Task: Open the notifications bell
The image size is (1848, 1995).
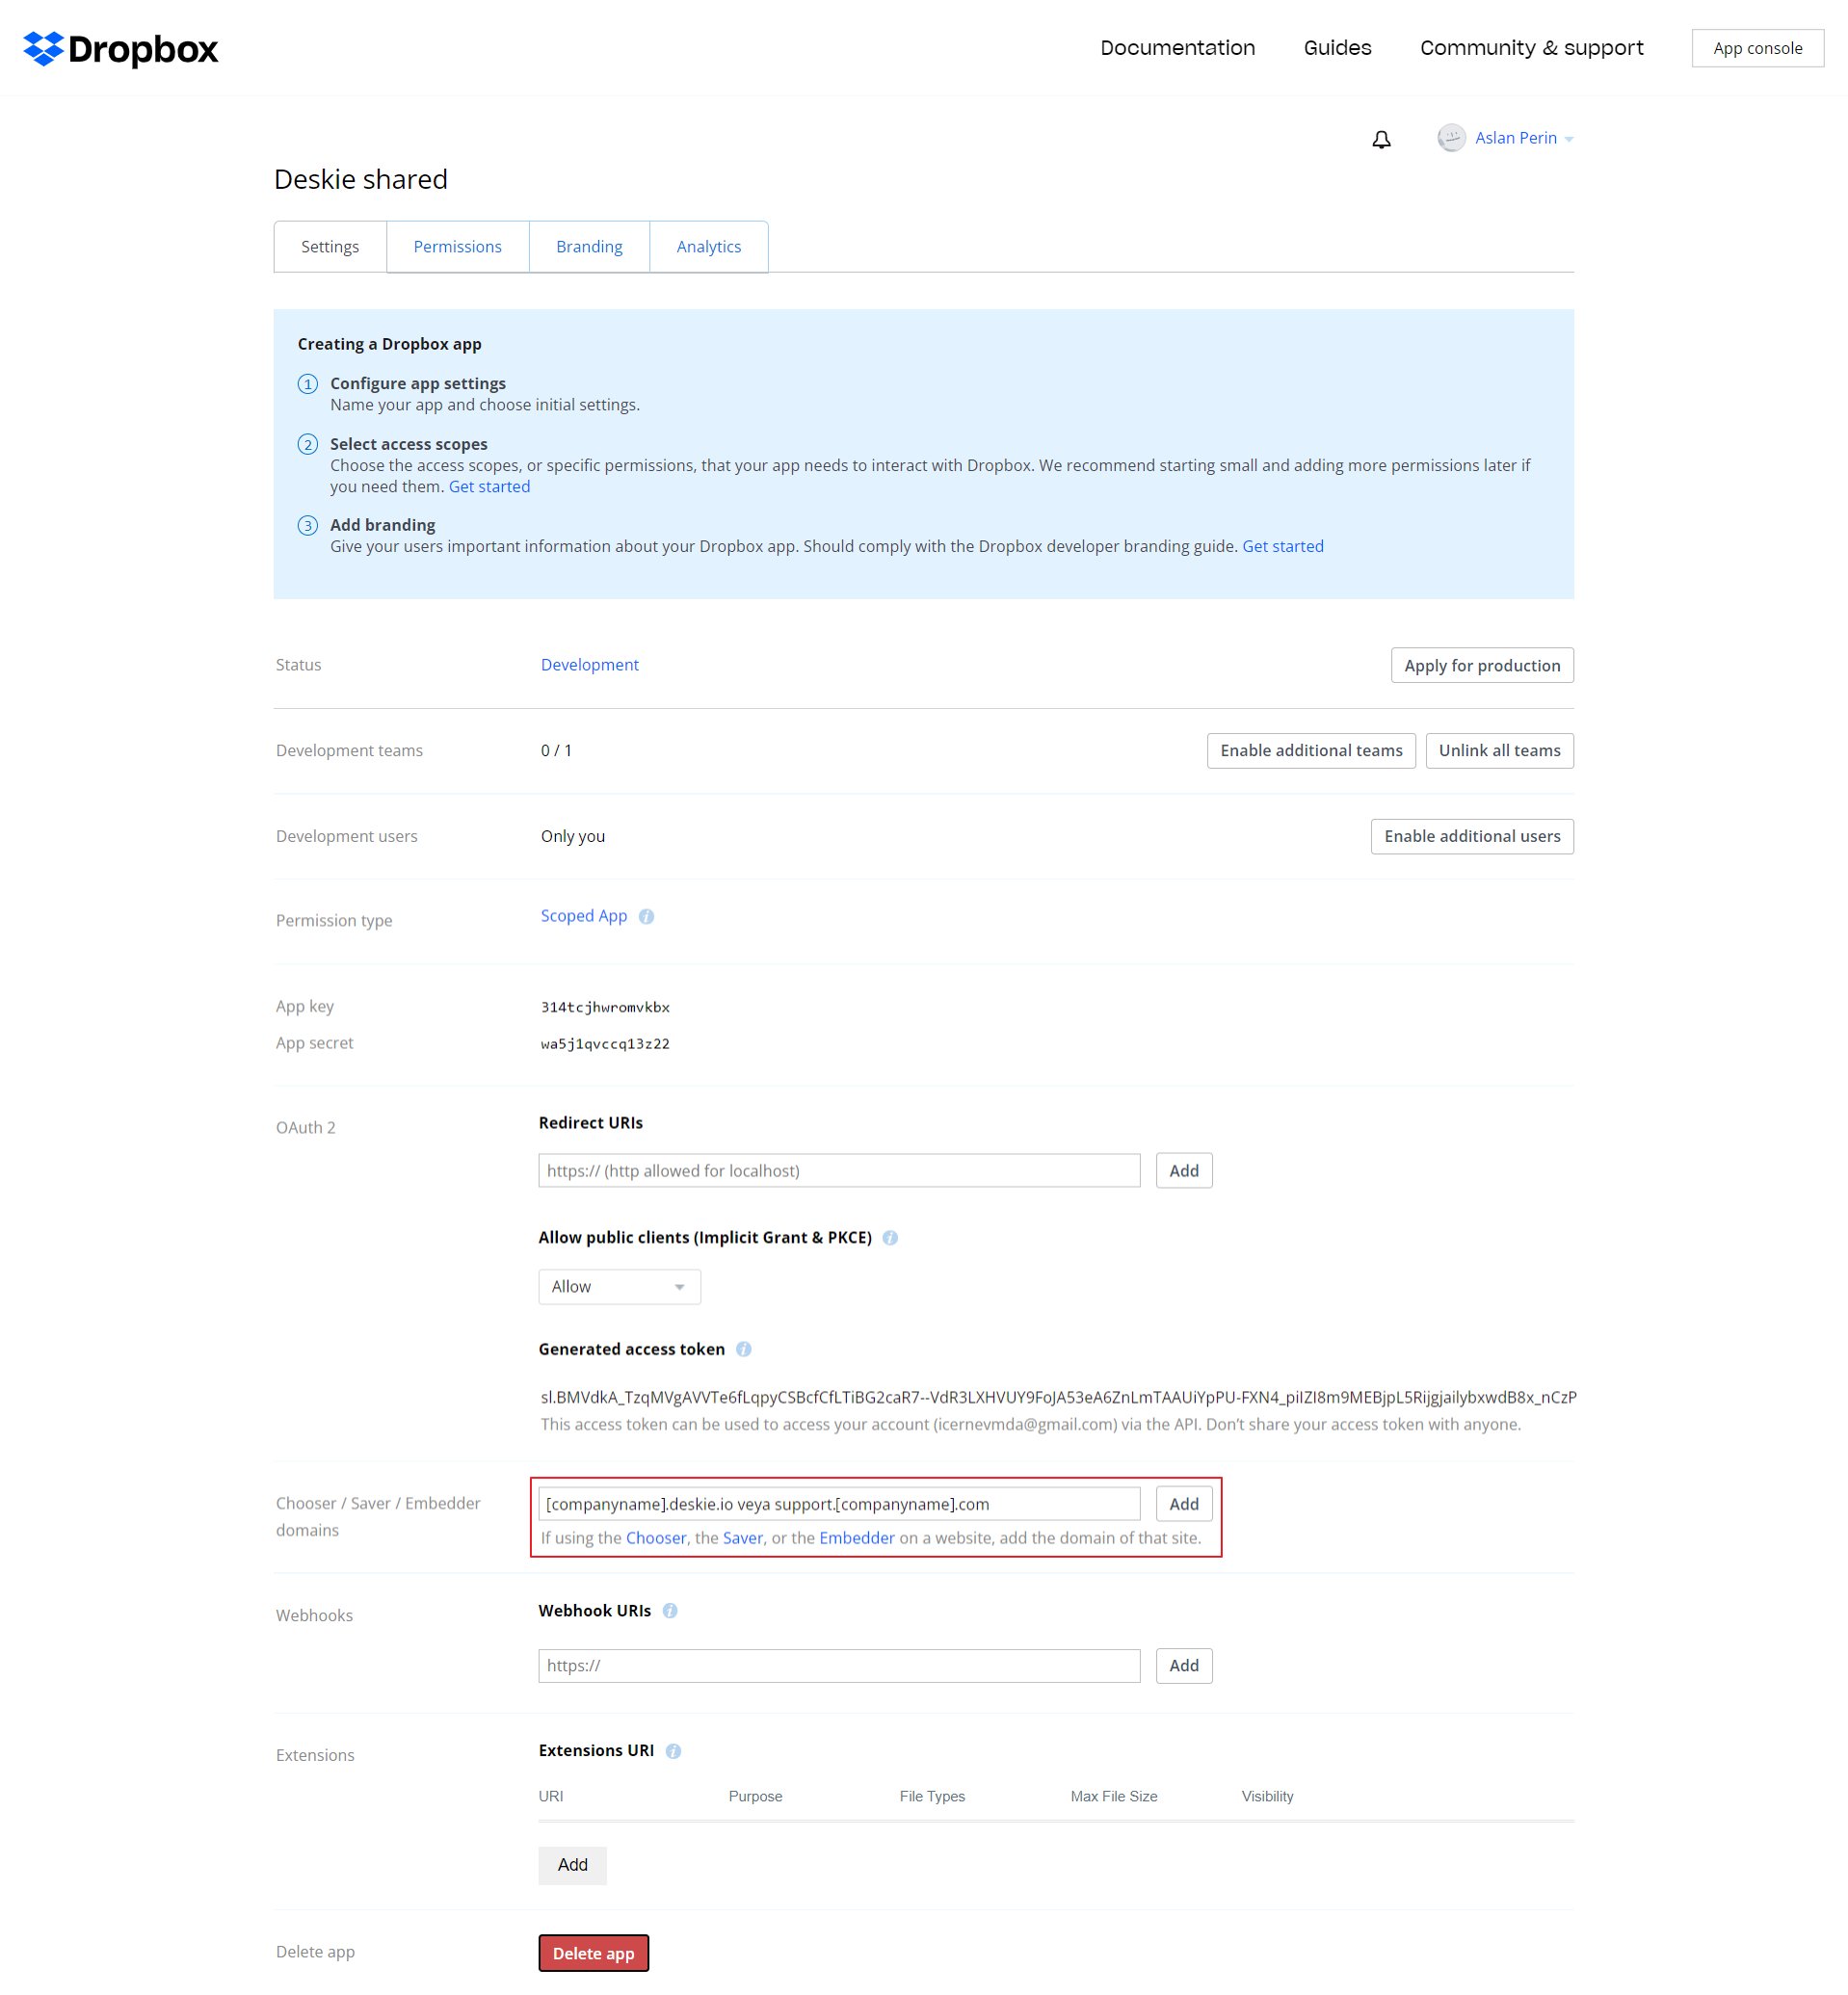Action: (x=1381, y=139)
